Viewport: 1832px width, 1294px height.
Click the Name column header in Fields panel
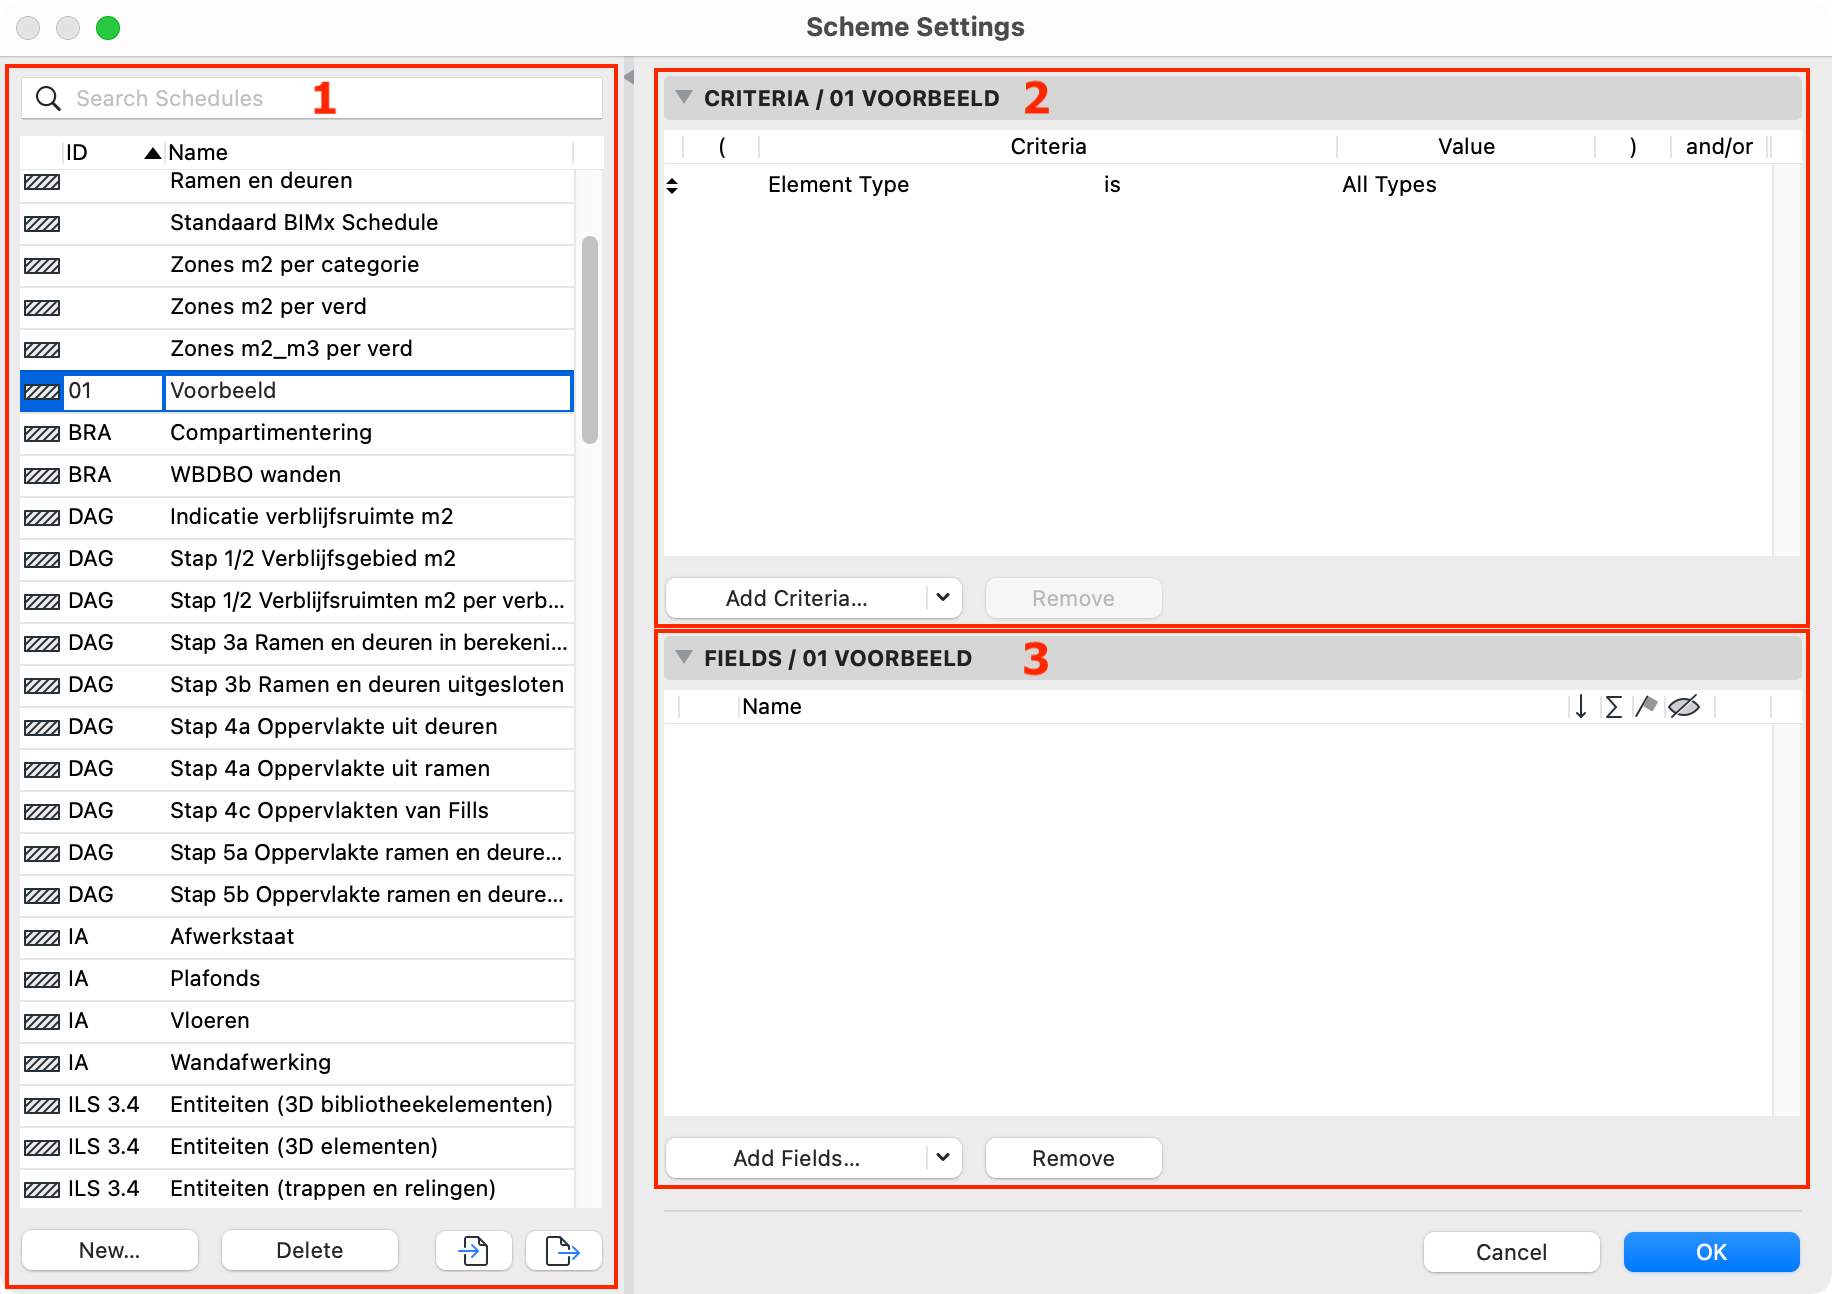coord(1153,707)
